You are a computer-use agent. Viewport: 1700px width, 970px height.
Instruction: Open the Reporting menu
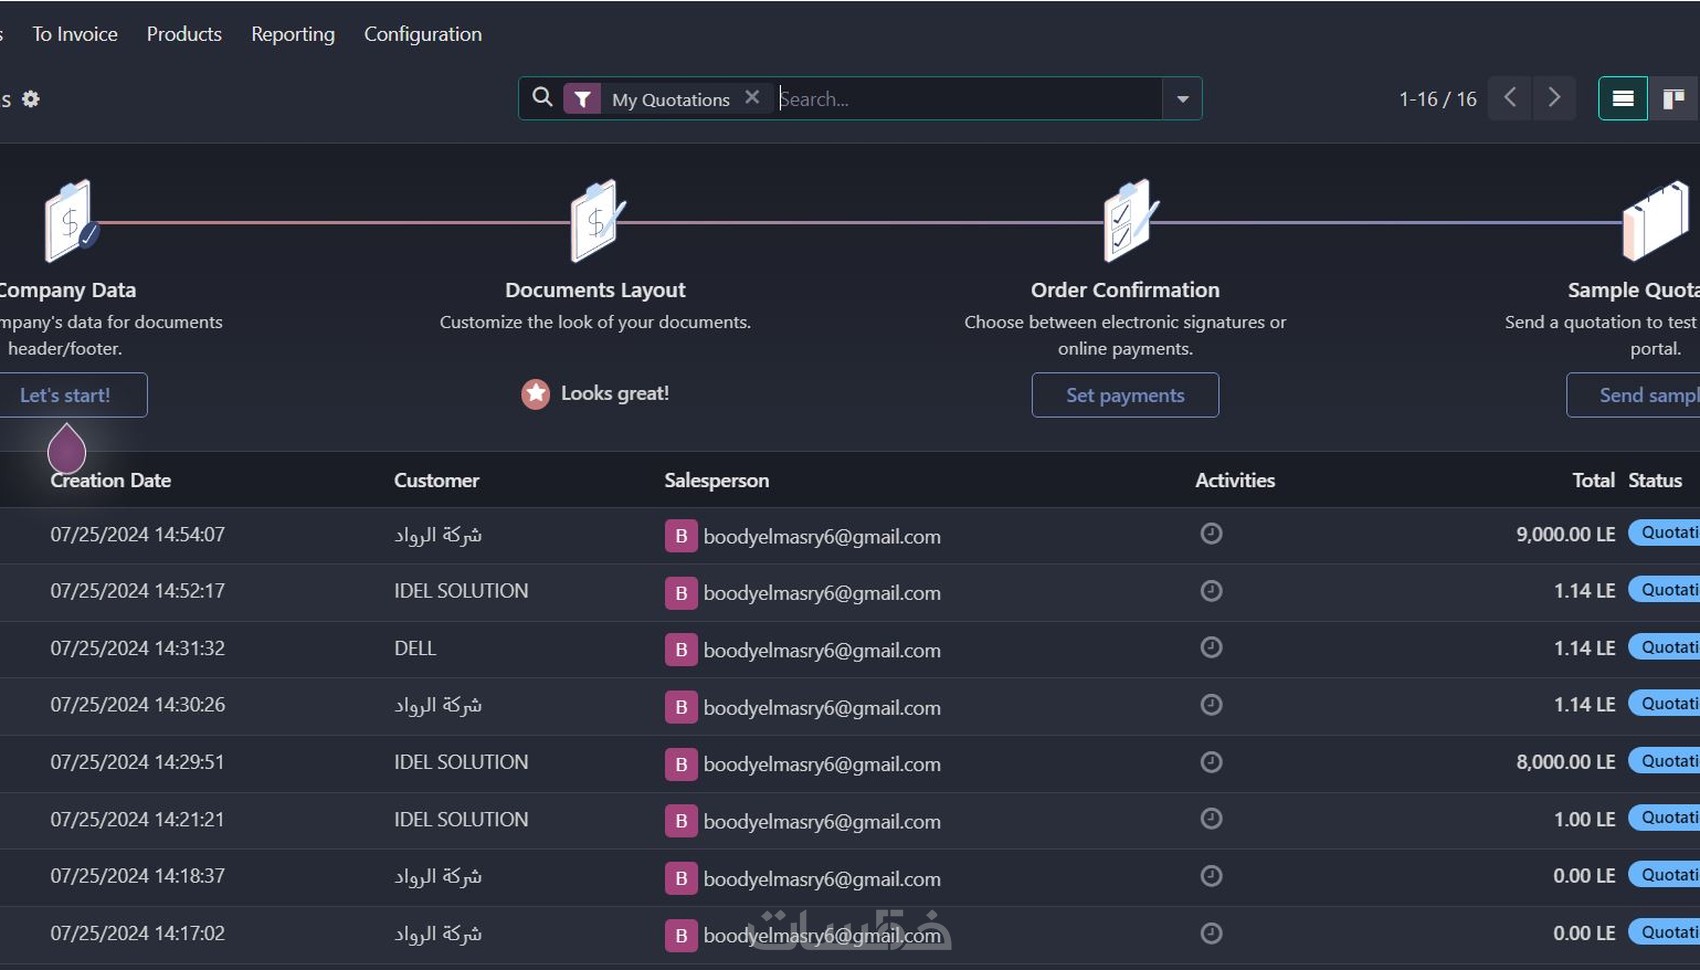(x=293, y=34)
